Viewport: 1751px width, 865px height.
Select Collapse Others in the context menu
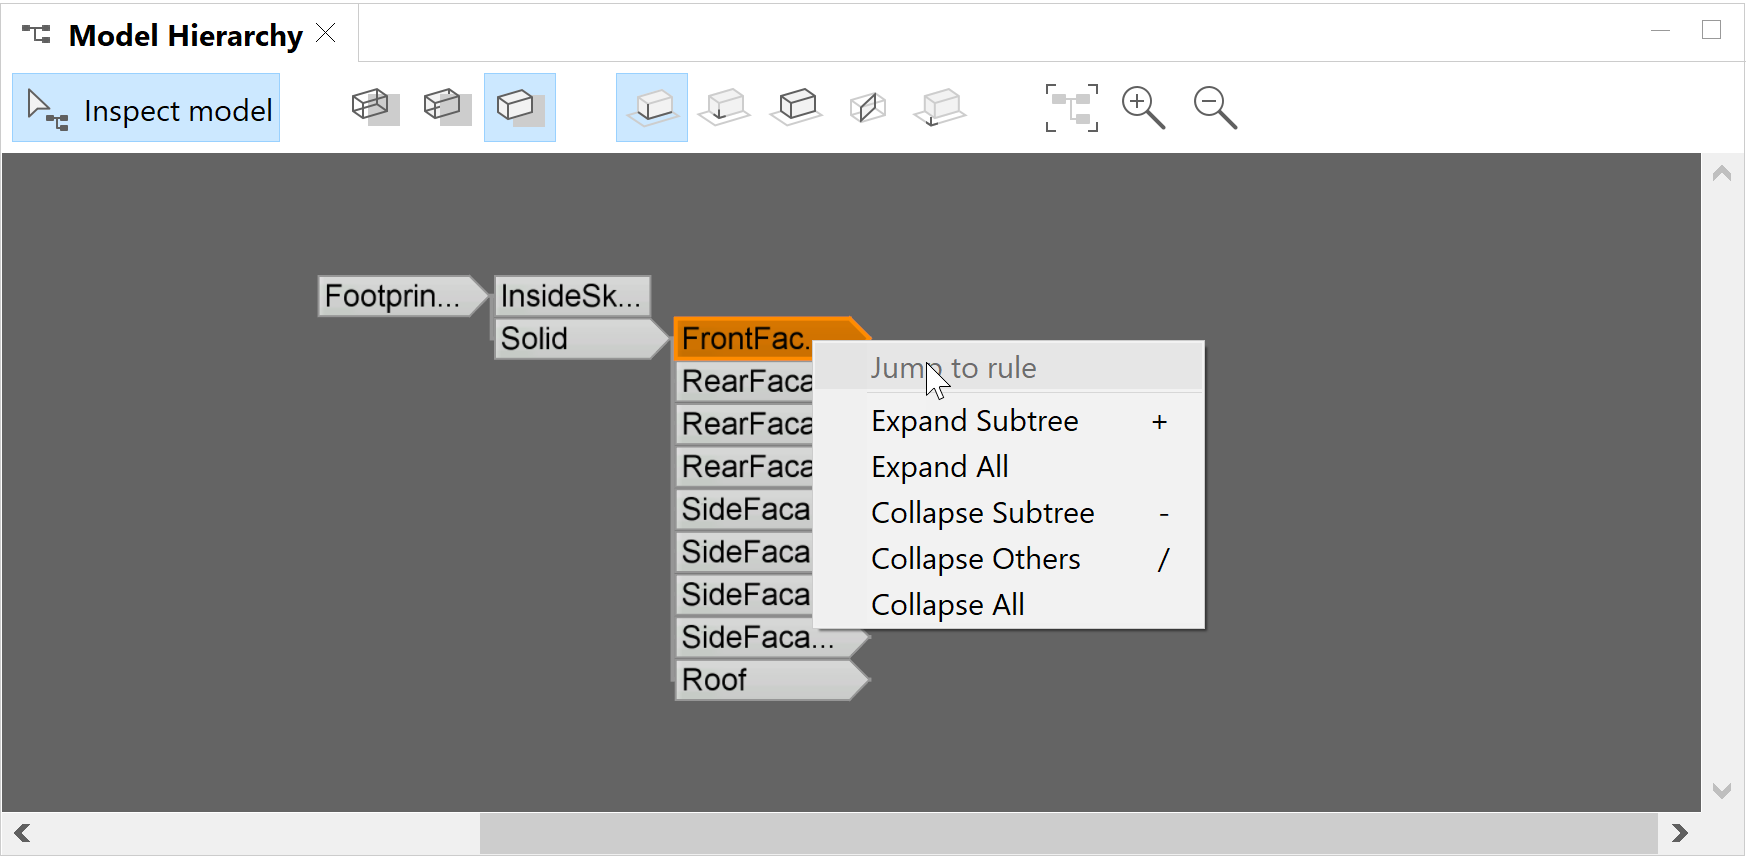click(975, 559)
